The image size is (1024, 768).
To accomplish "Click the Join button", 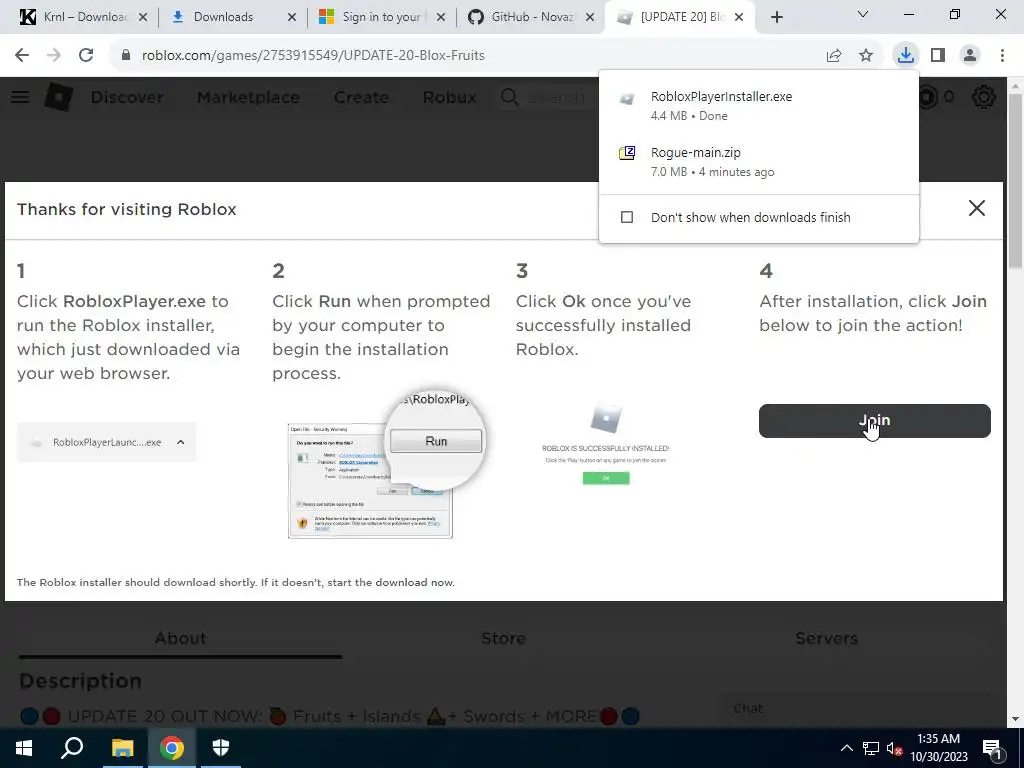I will click(x=874, y=421).
